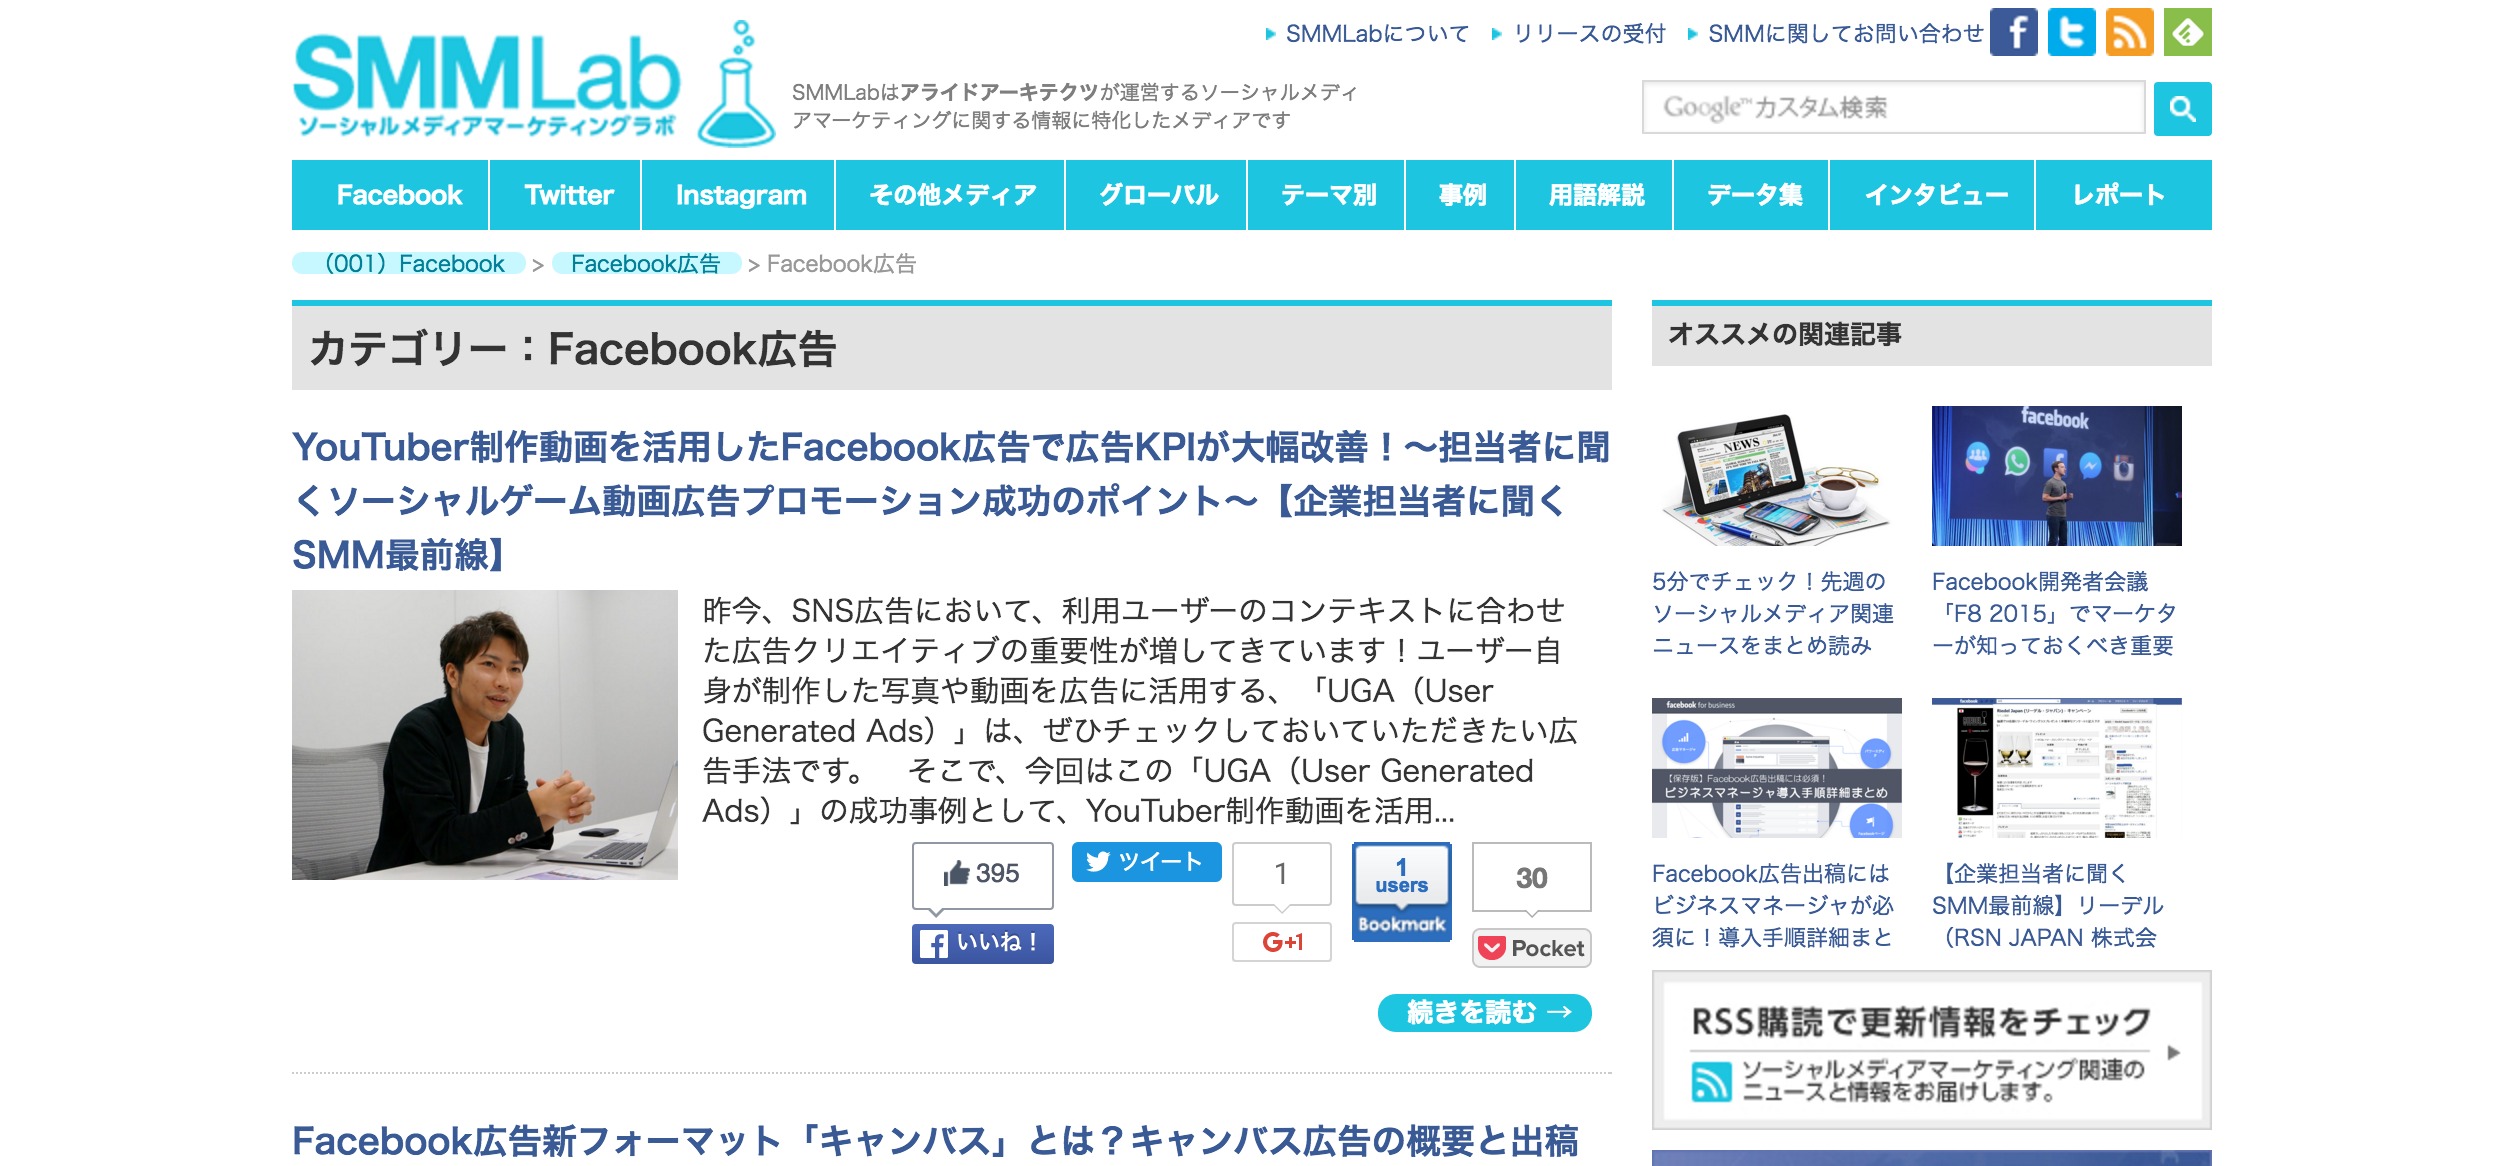Click the (001) Facebook breadcrumb link

tap(414, 264)
